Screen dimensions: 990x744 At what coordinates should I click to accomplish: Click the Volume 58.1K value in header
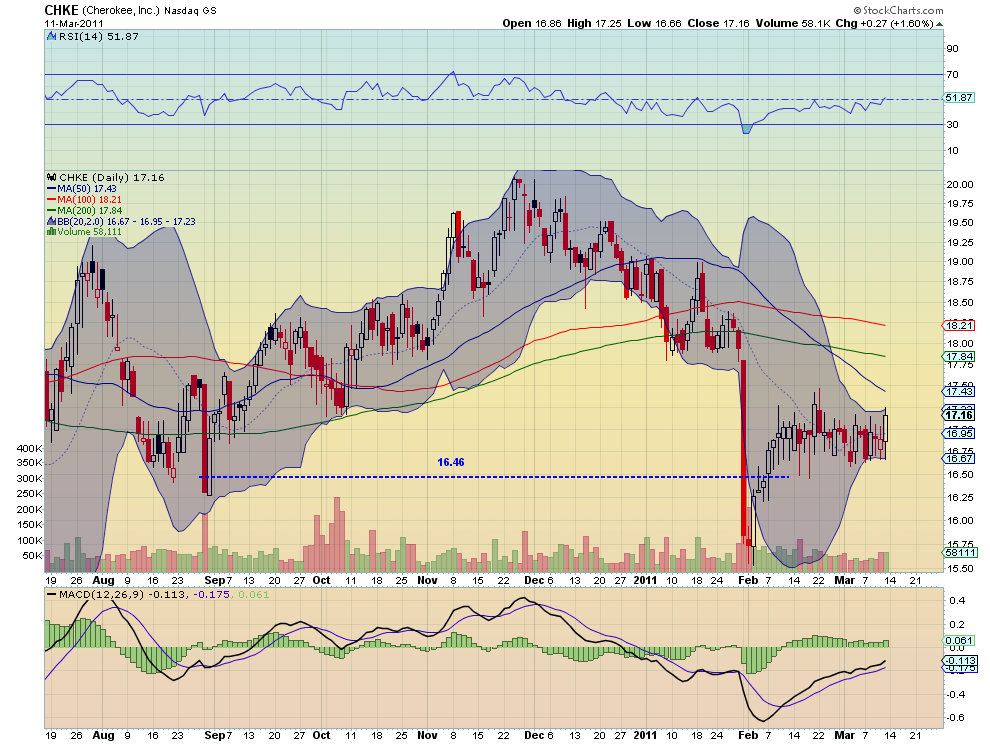(792, 23)
